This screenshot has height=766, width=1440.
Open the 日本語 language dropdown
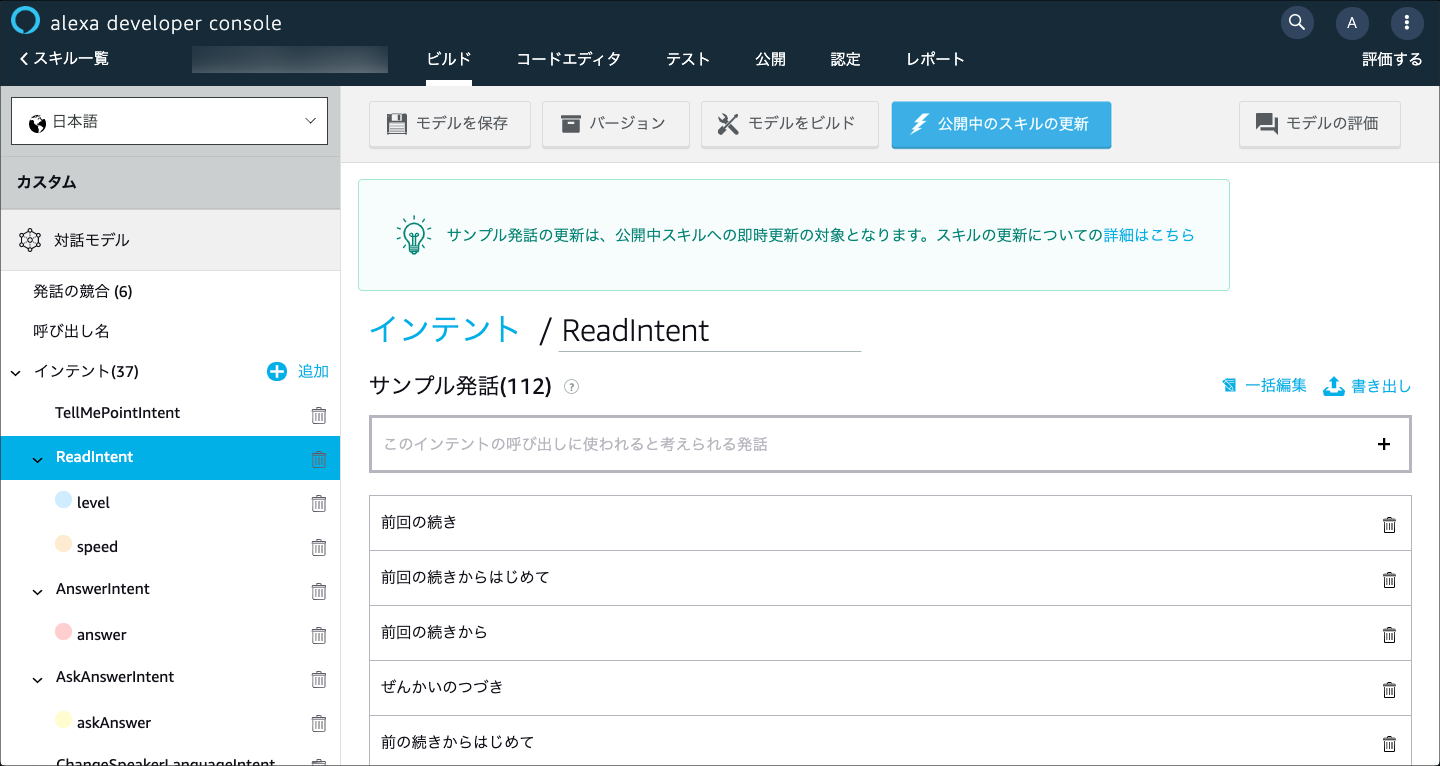click(170, 122)
